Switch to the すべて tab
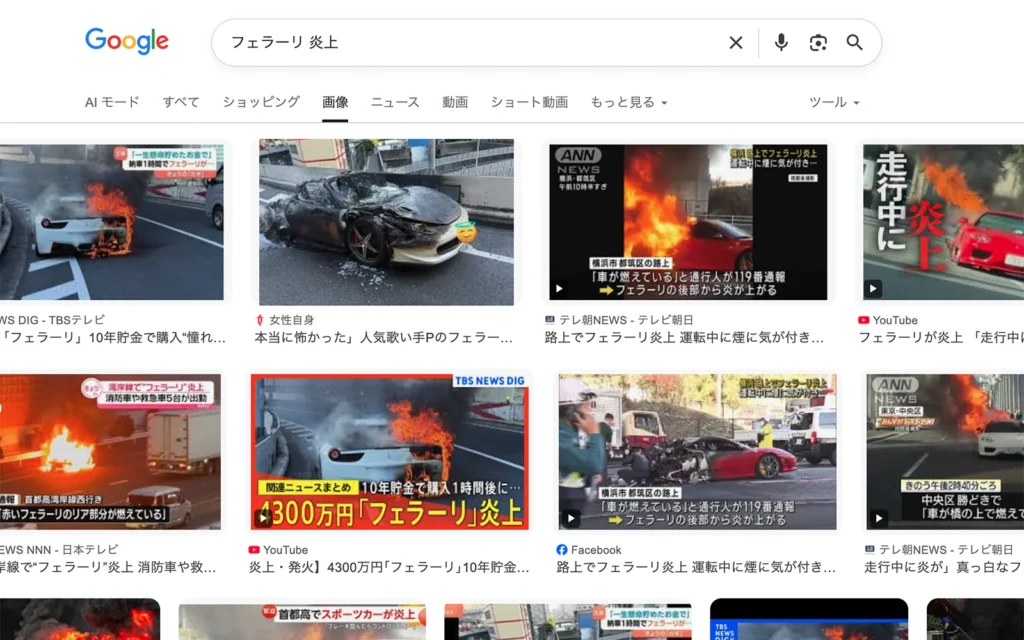The image size is (1024, 640). (x=181, y=102)
